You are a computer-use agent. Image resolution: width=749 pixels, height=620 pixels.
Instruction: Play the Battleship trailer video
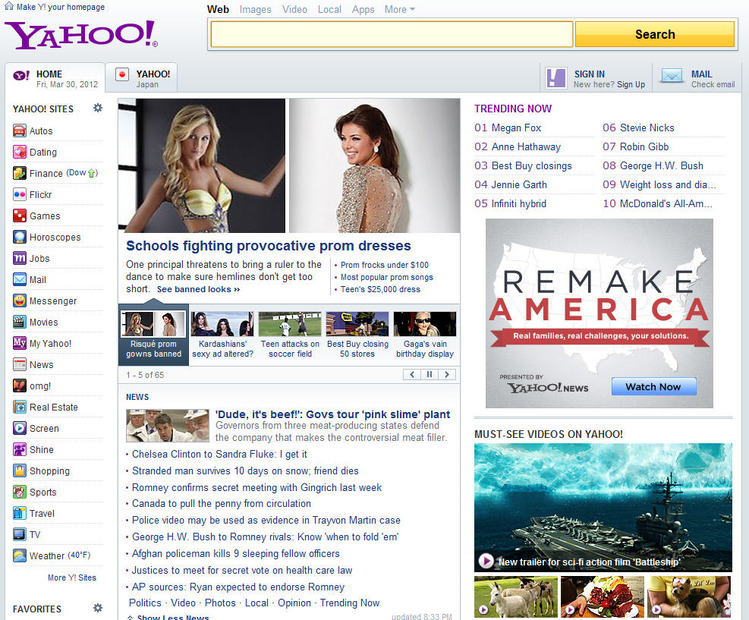pyautogui.click(x=603, y=507)
